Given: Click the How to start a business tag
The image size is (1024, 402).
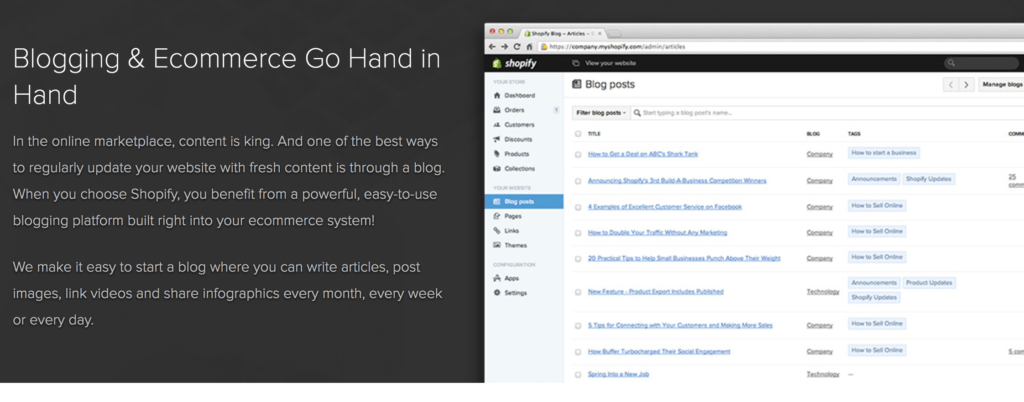Looking at the screenshot, I should click(x=884, y=153).
